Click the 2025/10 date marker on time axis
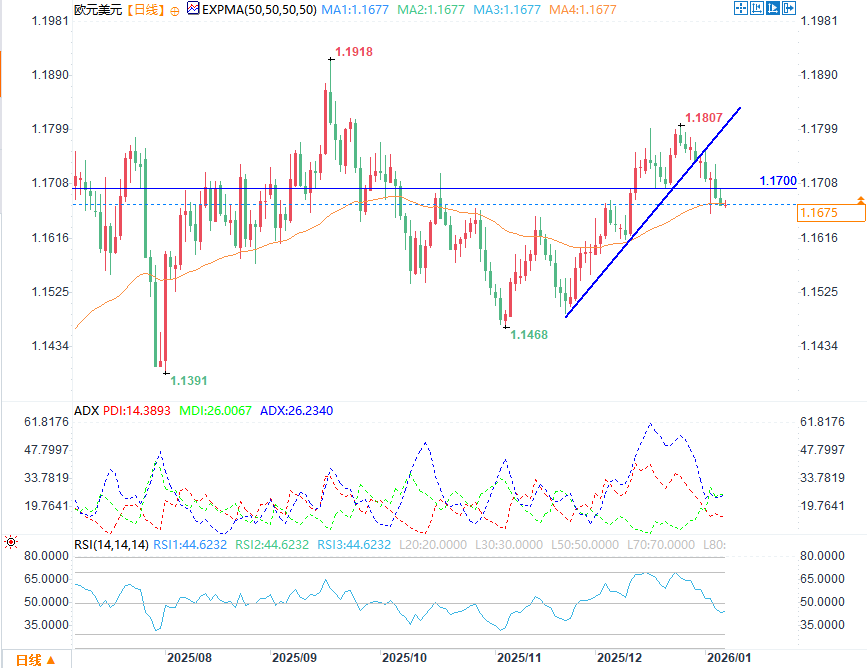Screen dimensions: 867x668 (x=404, y=657)
